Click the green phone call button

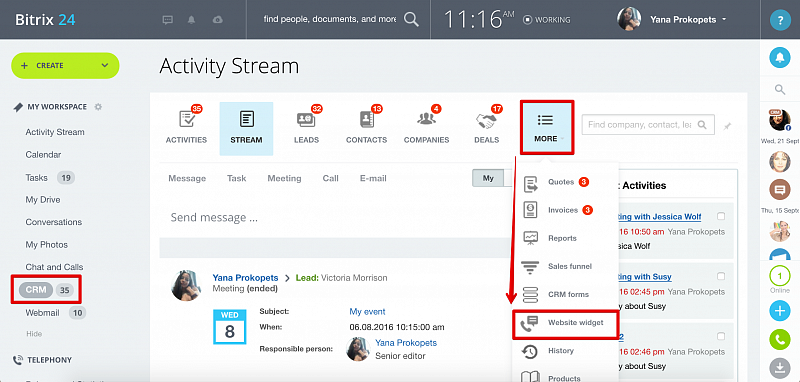[780, 339]
